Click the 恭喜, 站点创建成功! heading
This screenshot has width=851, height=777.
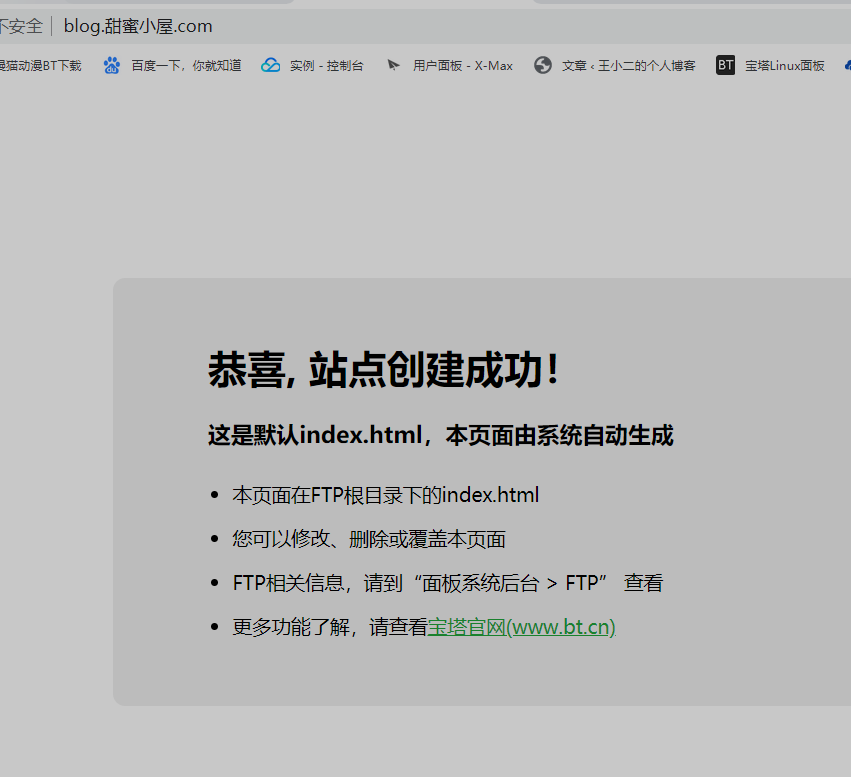[x=383, y=370]
